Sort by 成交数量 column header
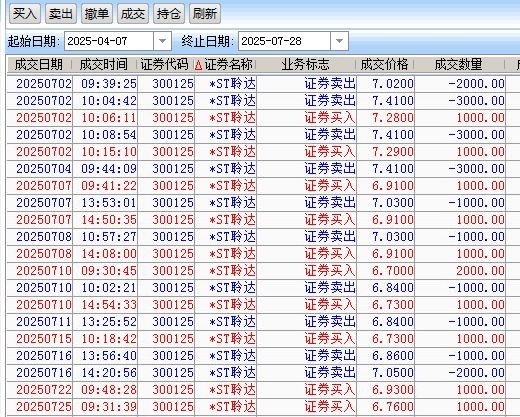Viewport: 520px width, 417px height. click(459, 65)
